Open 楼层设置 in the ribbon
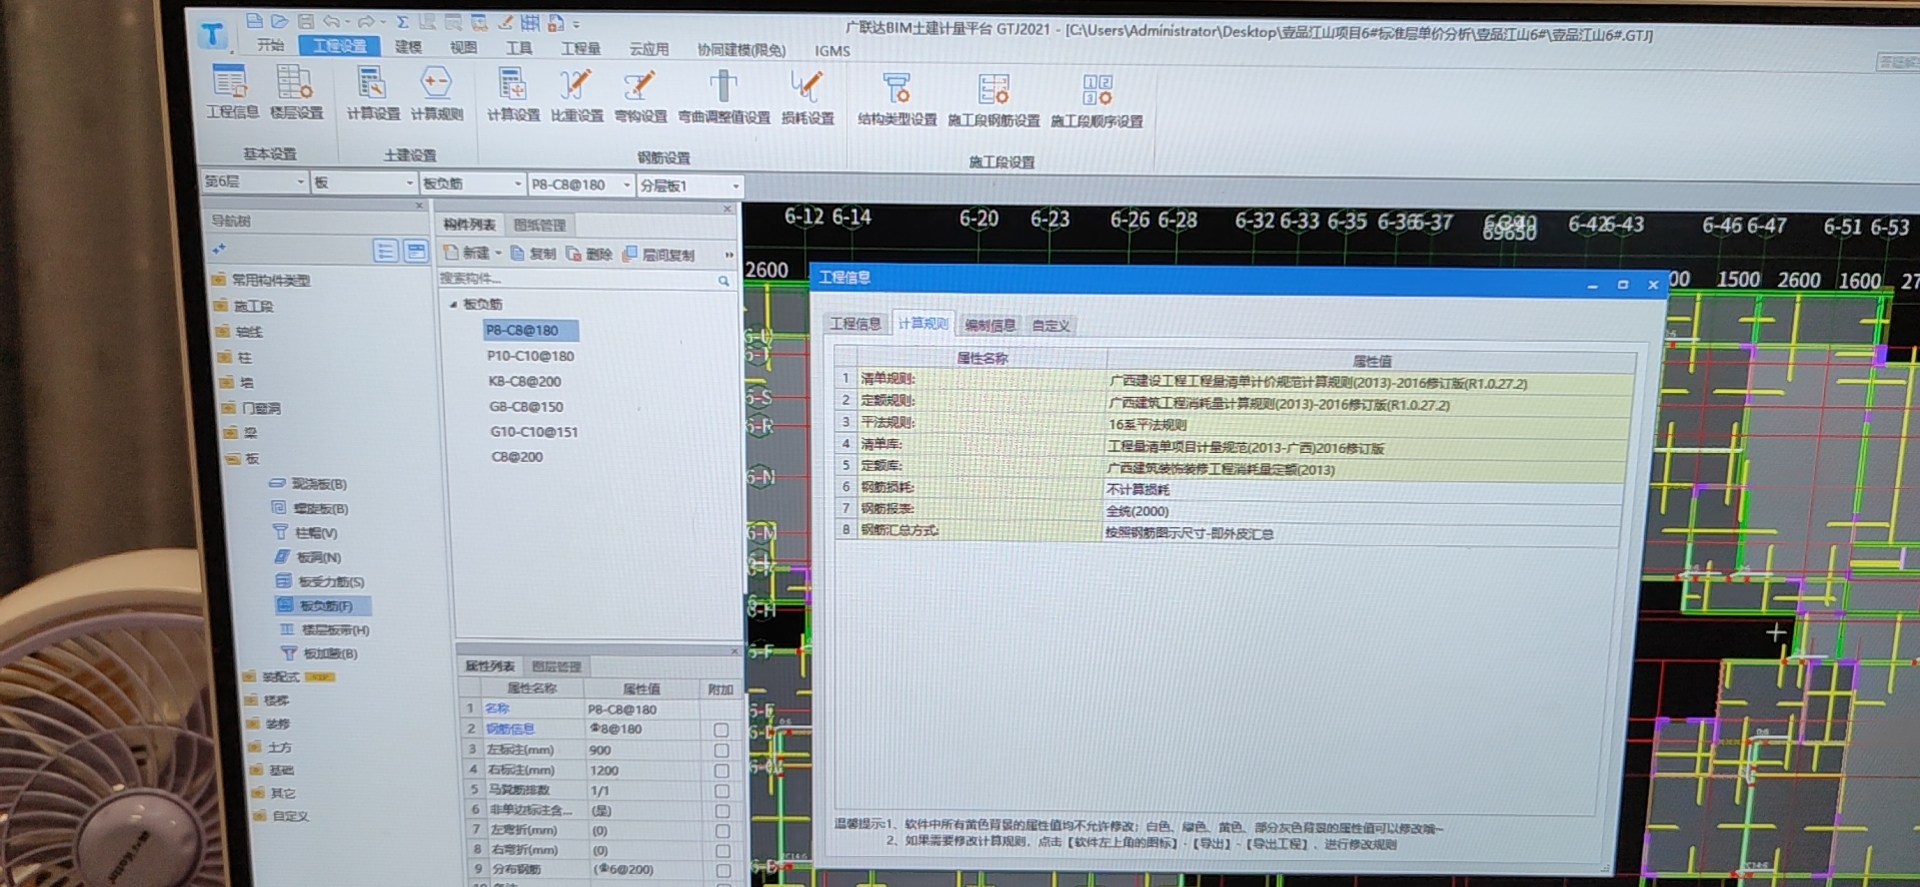Screen dimensions: 1920x887 296,92
